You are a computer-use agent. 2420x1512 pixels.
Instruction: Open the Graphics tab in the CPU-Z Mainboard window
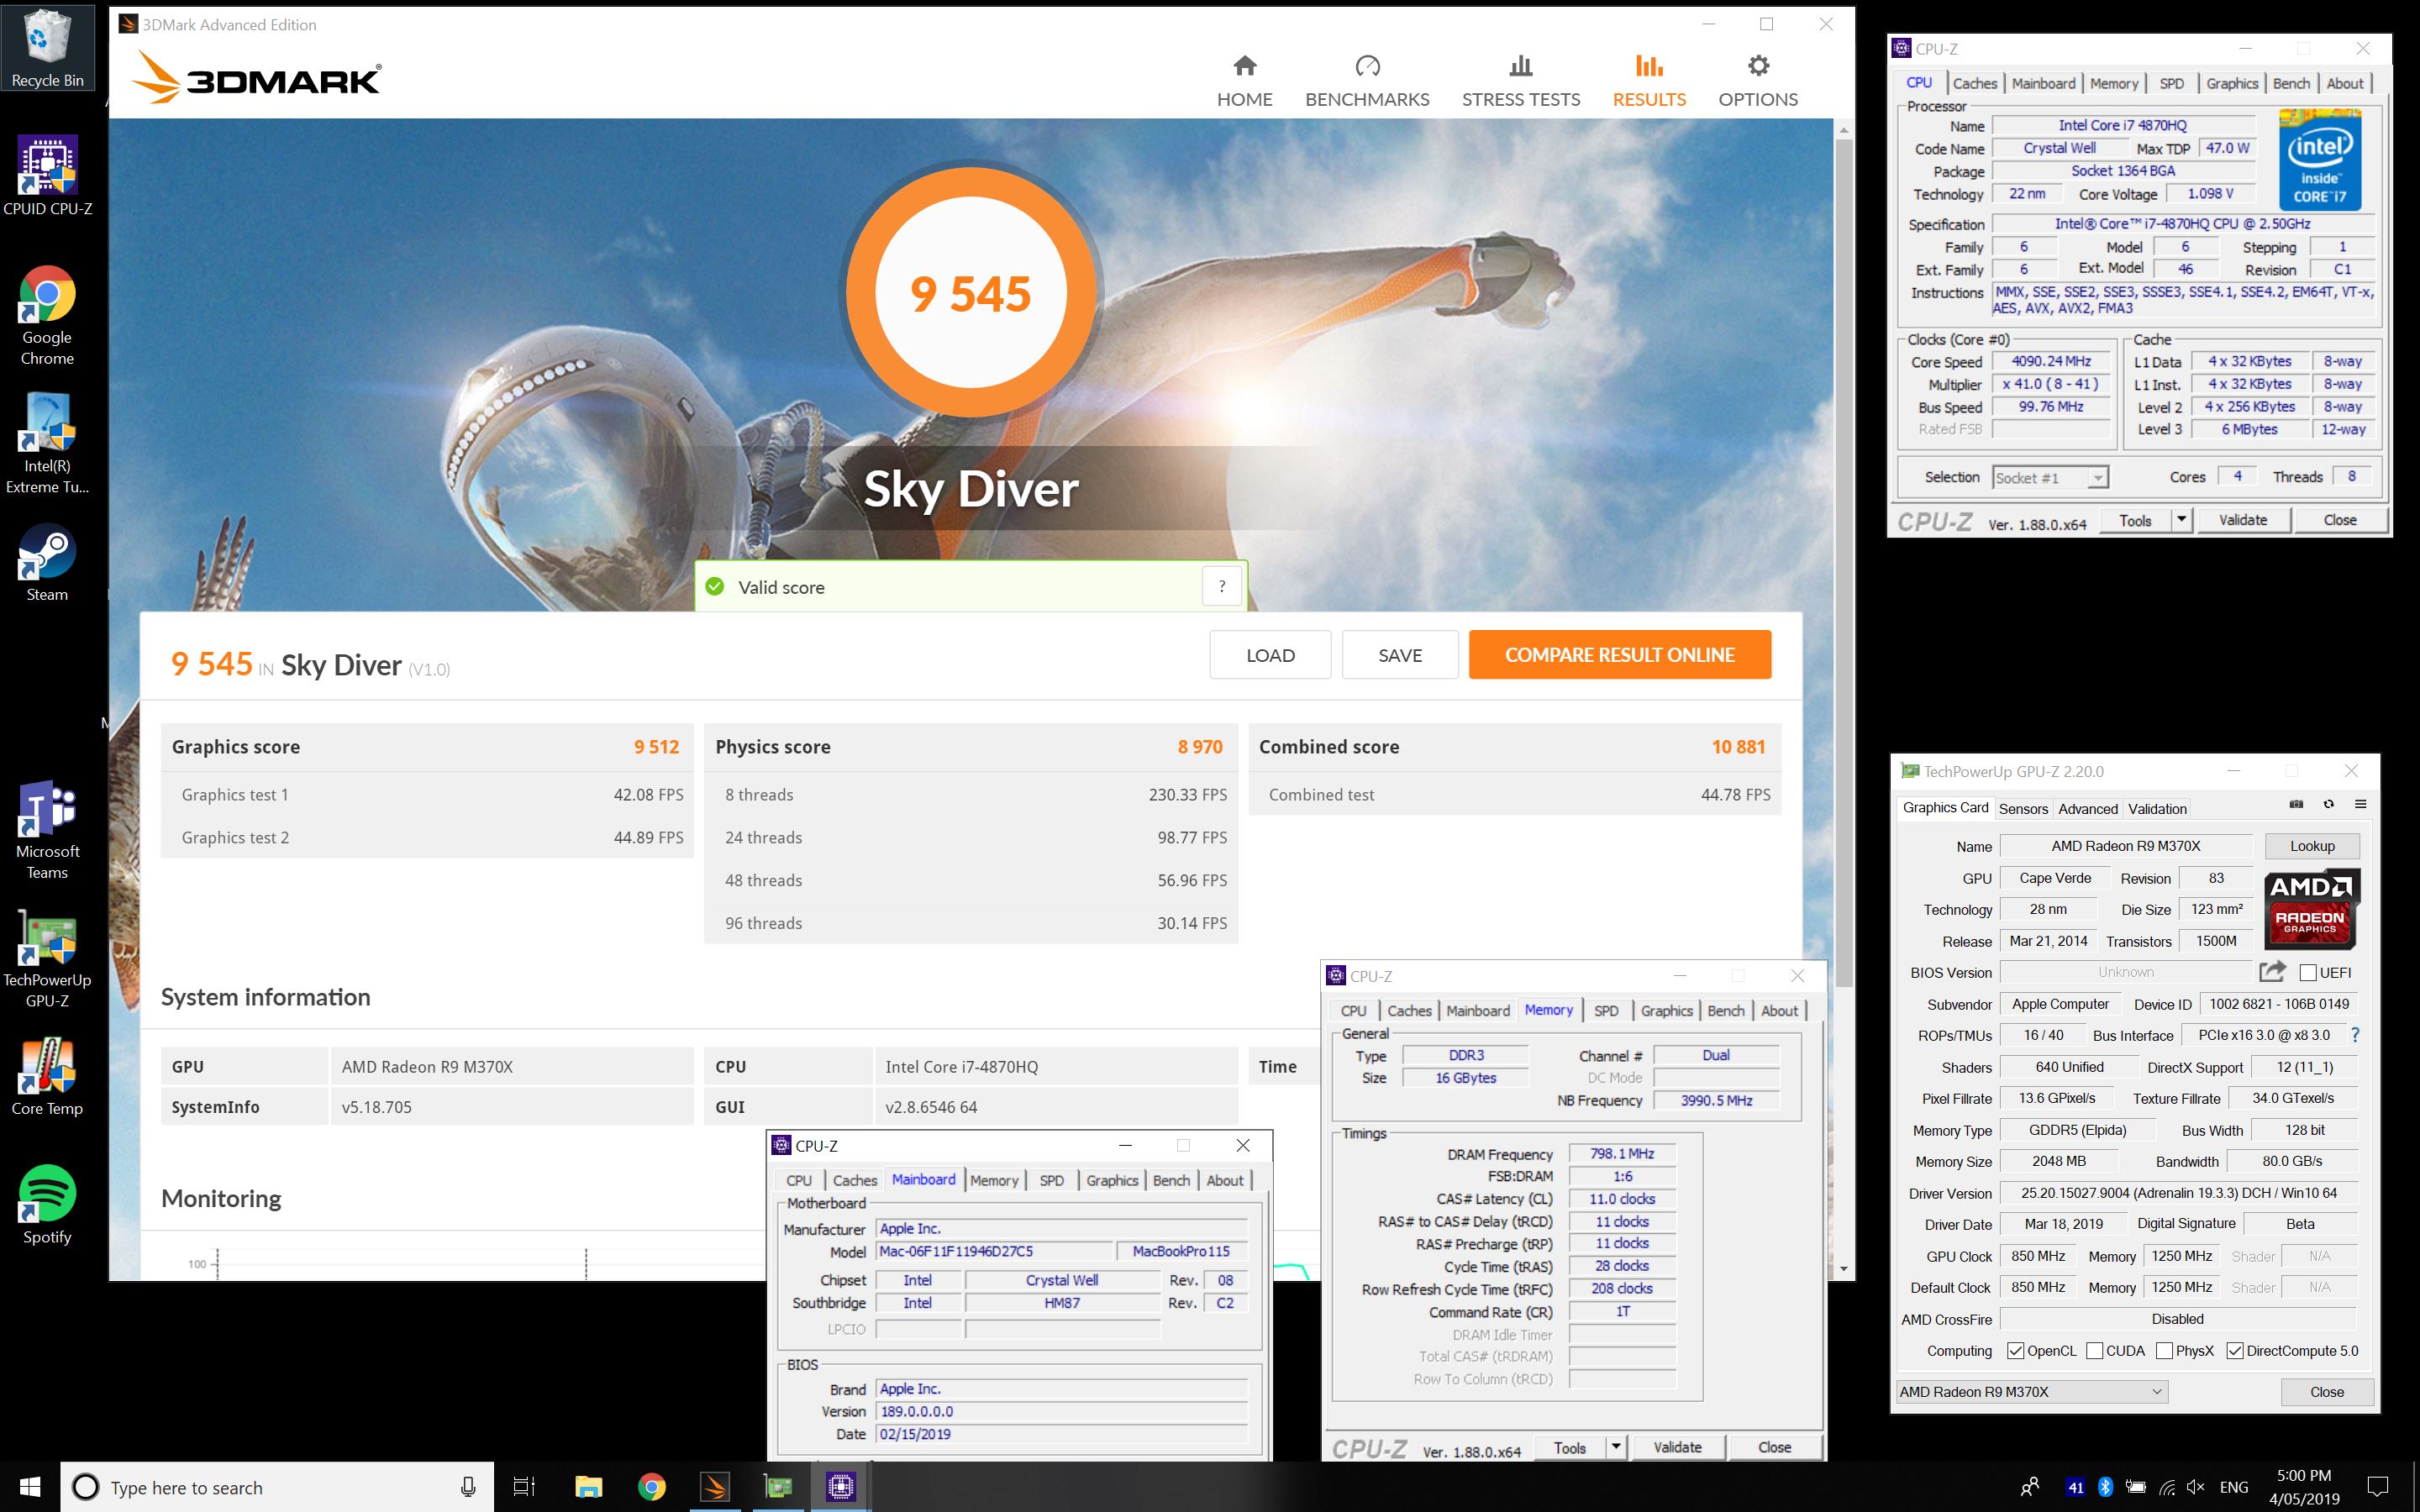[1112, 1181]
